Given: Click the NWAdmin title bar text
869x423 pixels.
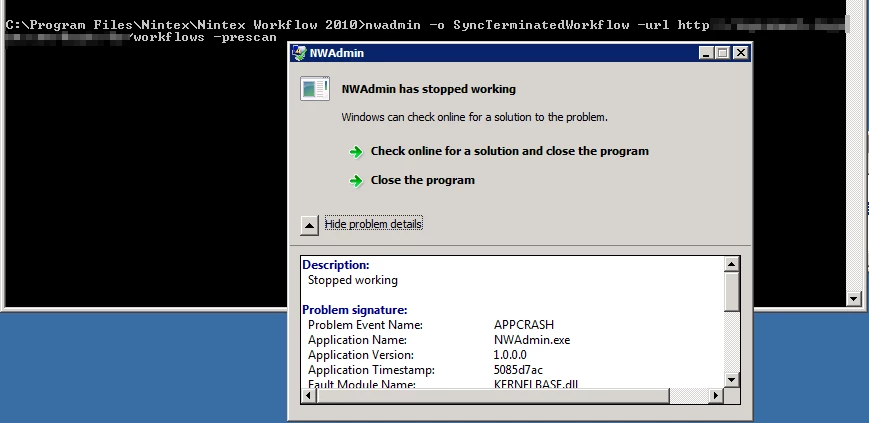Looking at the screenshot, I should [336, 53].
